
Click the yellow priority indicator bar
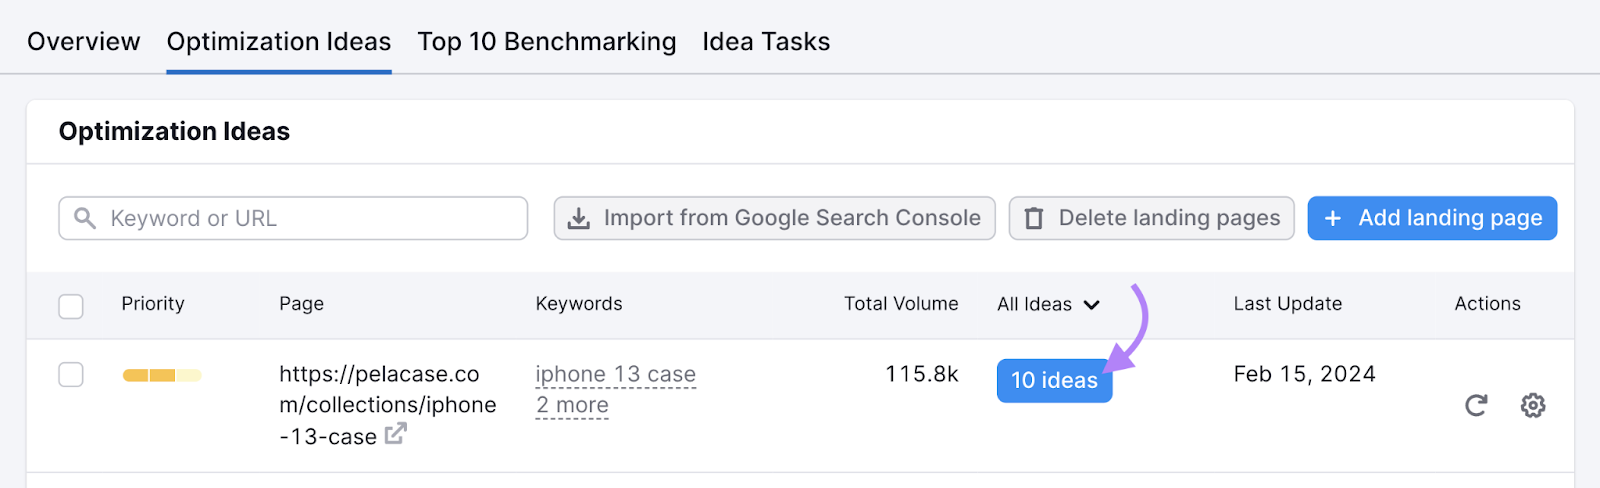(x=162, y=375)
